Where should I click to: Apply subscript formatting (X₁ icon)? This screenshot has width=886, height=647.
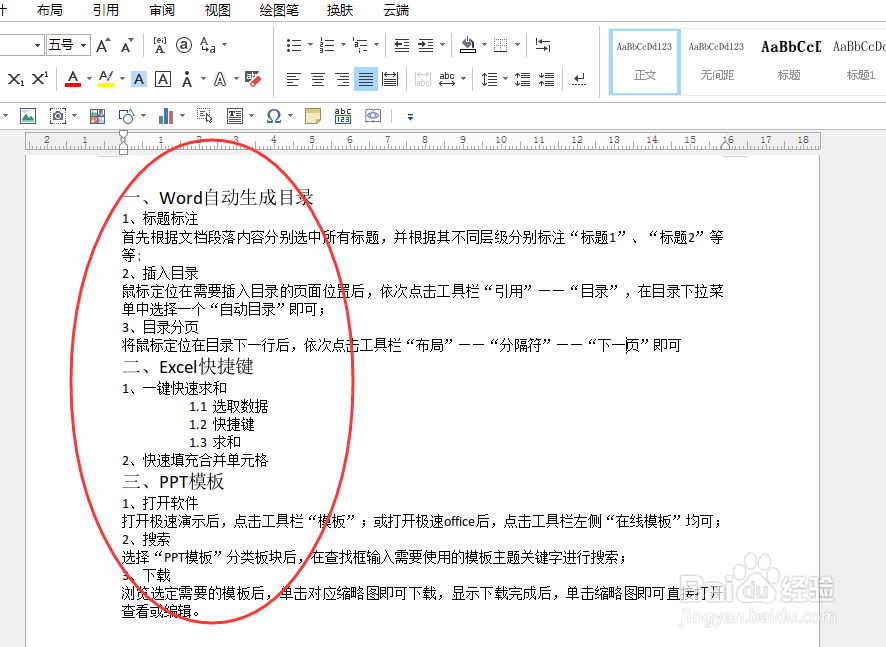[14, 77]
